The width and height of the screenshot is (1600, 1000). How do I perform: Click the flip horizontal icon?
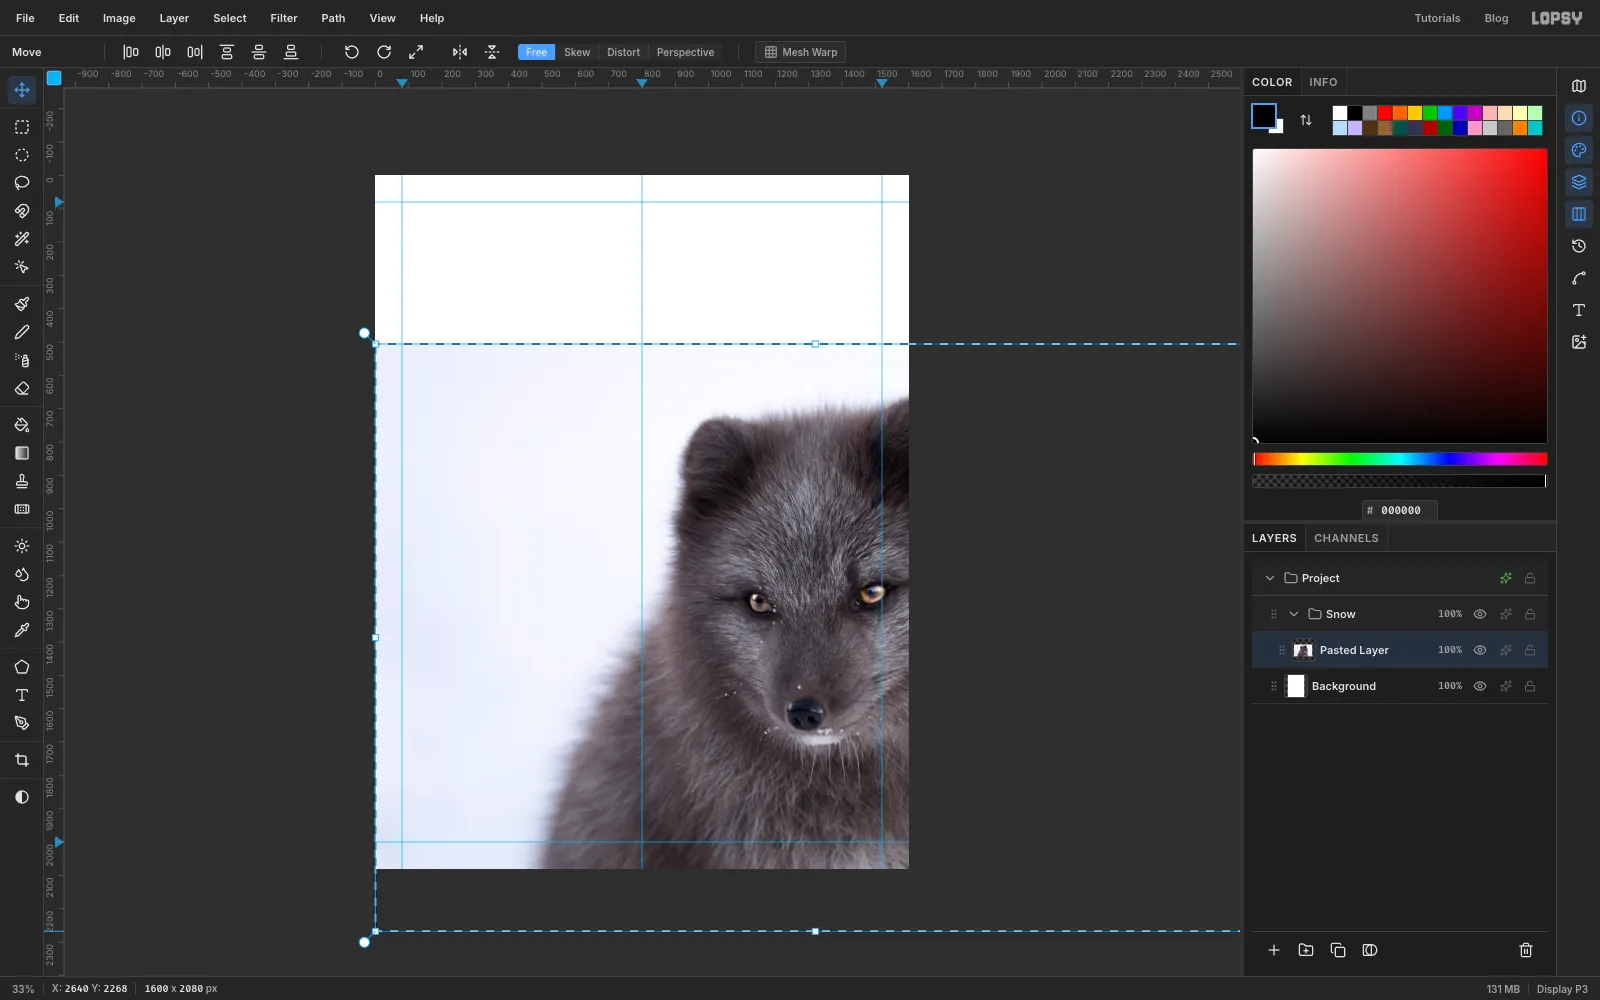[460, 52]
